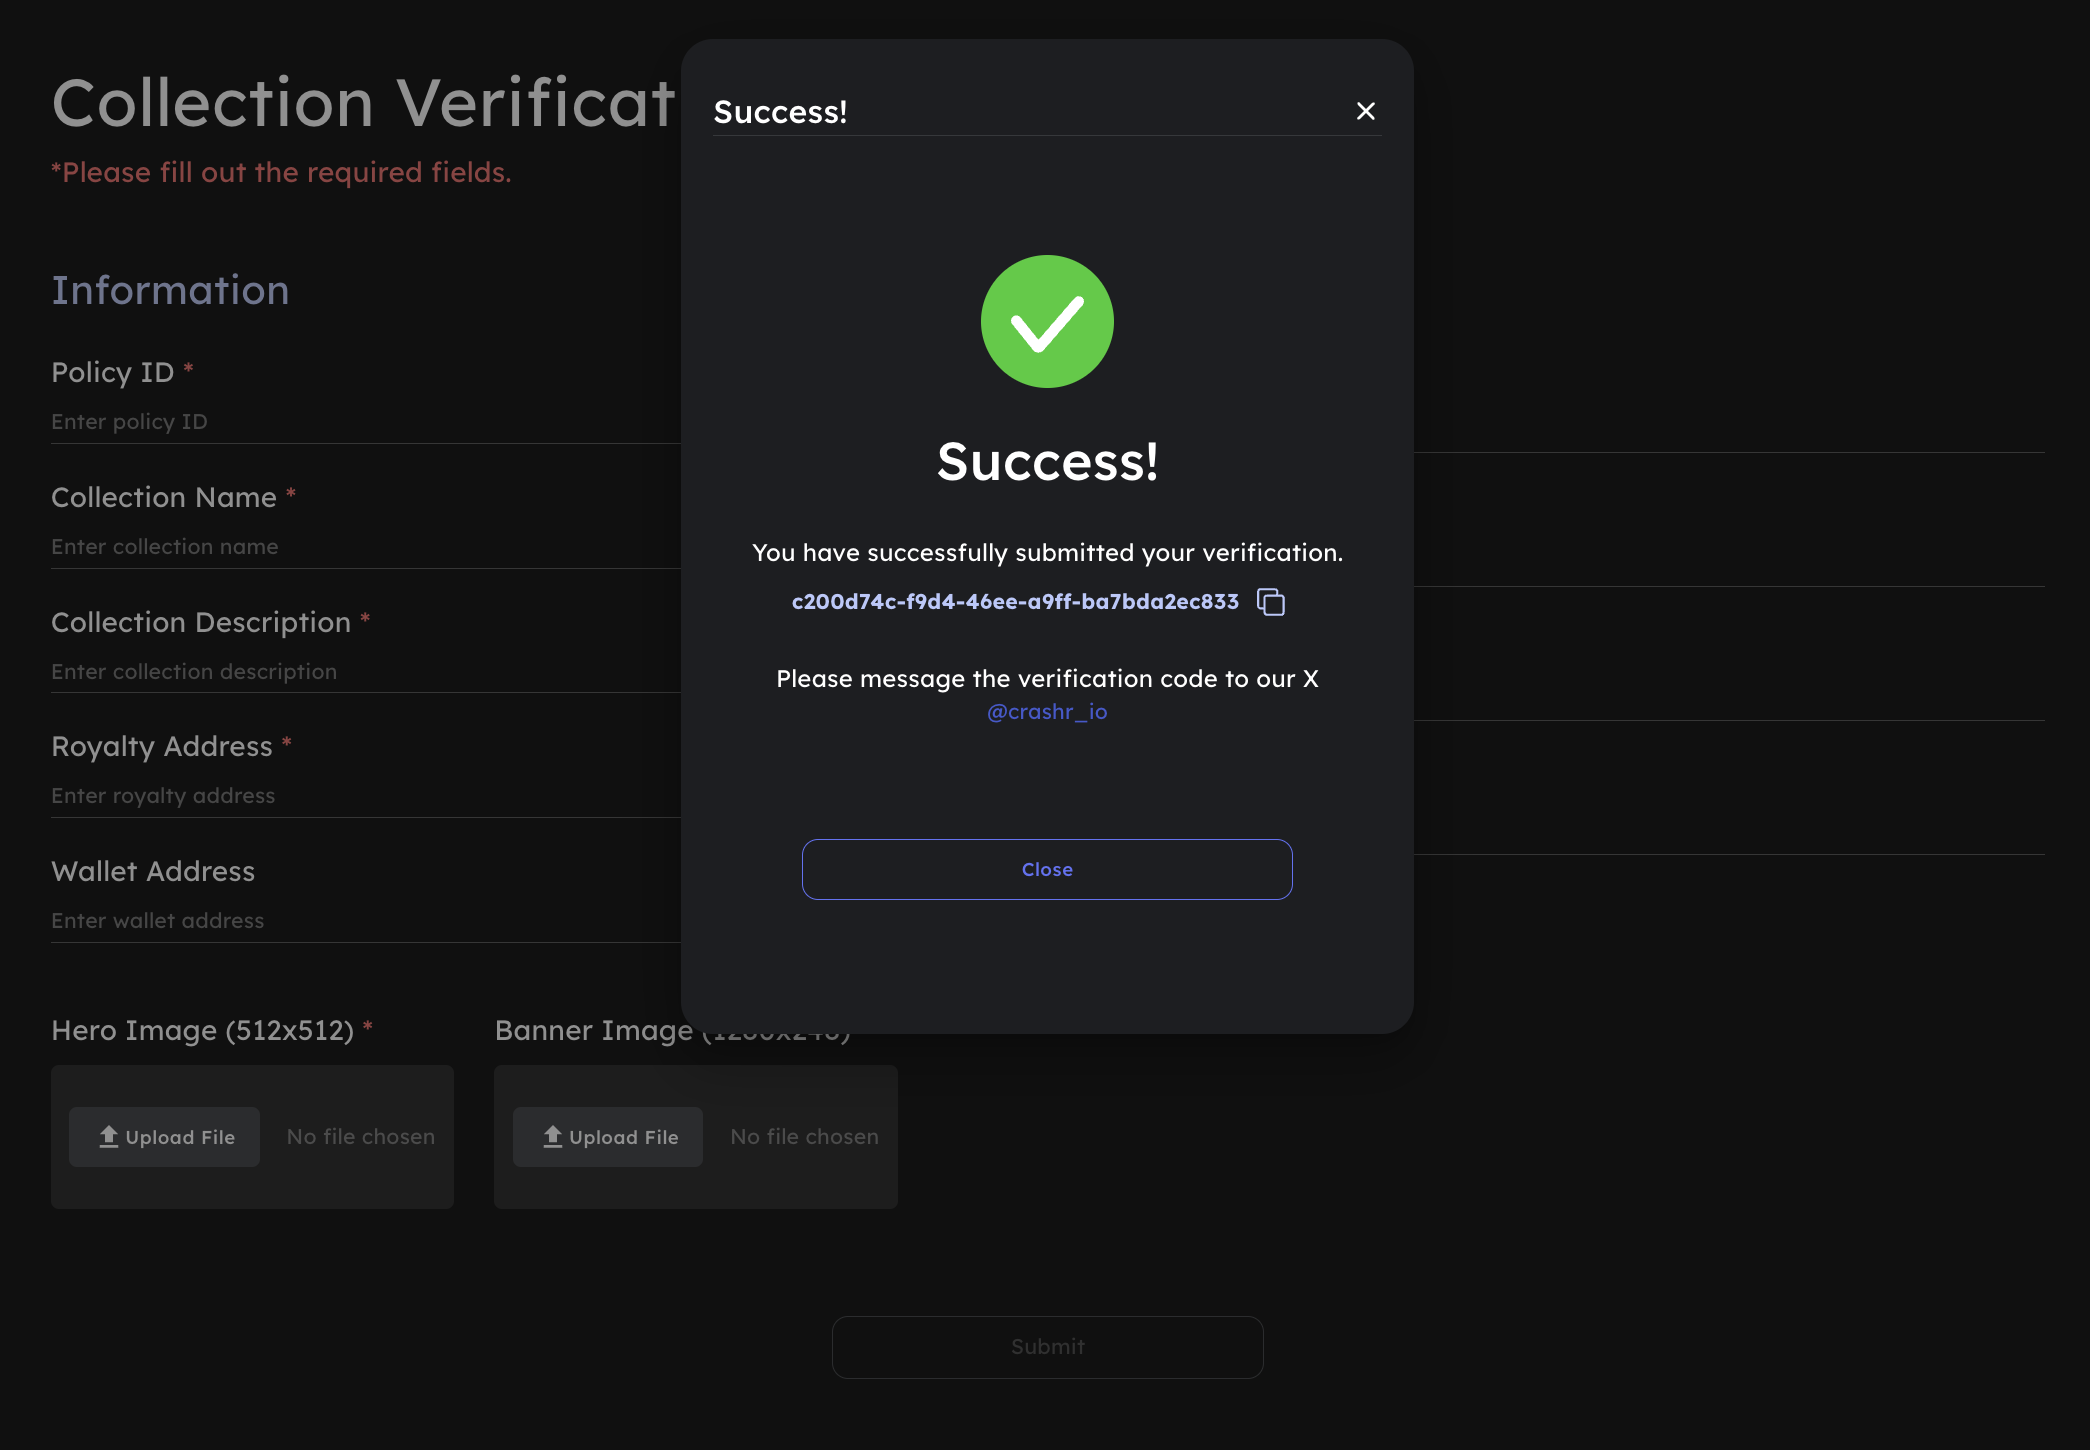Screen dimensions: 2090x1450
Task: Open the @crashr_io X profile link
Action: [1047, 712]
